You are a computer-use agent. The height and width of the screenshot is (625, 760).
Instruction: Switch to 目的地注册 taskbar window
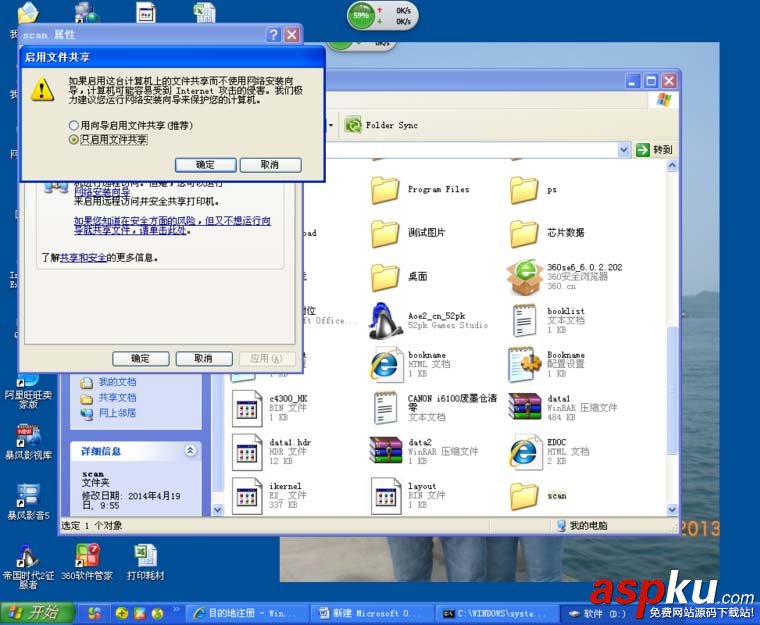coord(246,613)
